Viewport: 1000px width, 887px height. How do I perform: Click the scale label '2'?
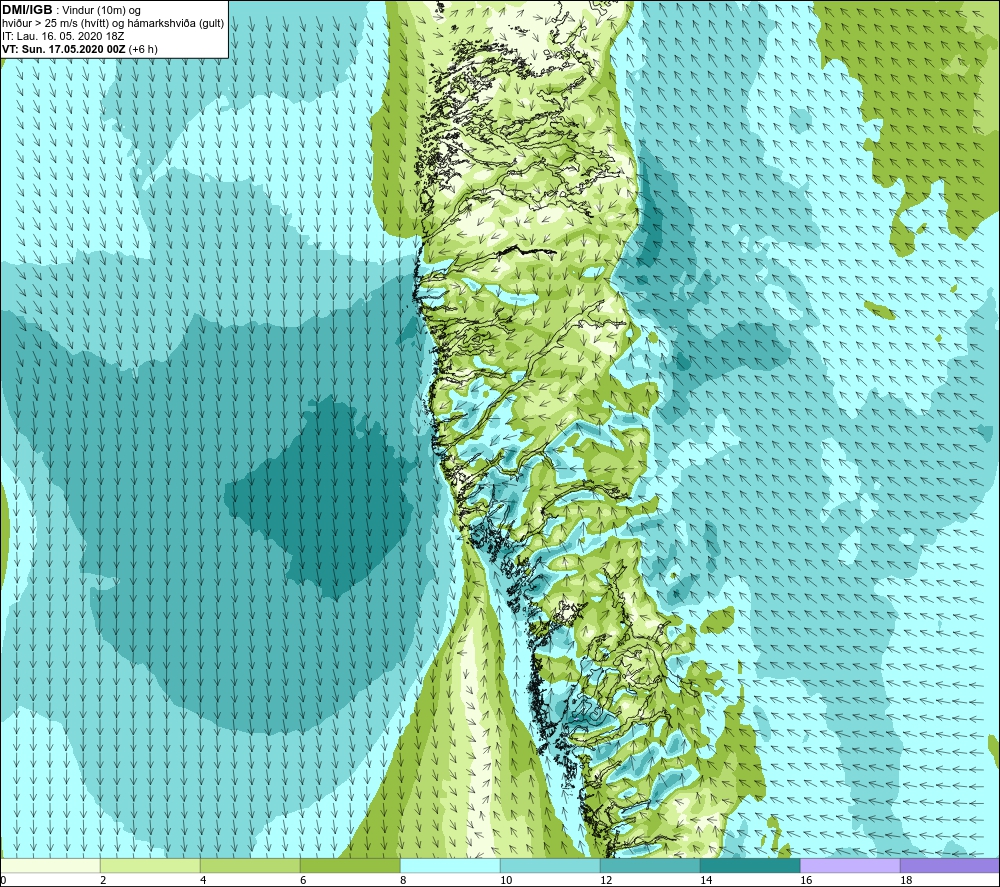click(103, 881)
